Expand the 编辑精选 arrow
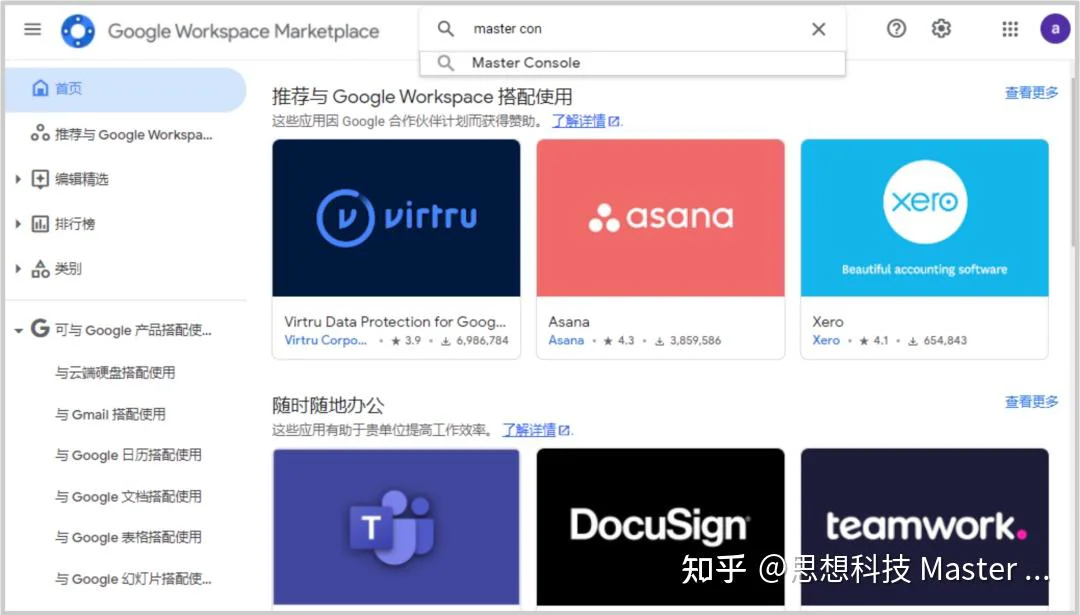 18,179
